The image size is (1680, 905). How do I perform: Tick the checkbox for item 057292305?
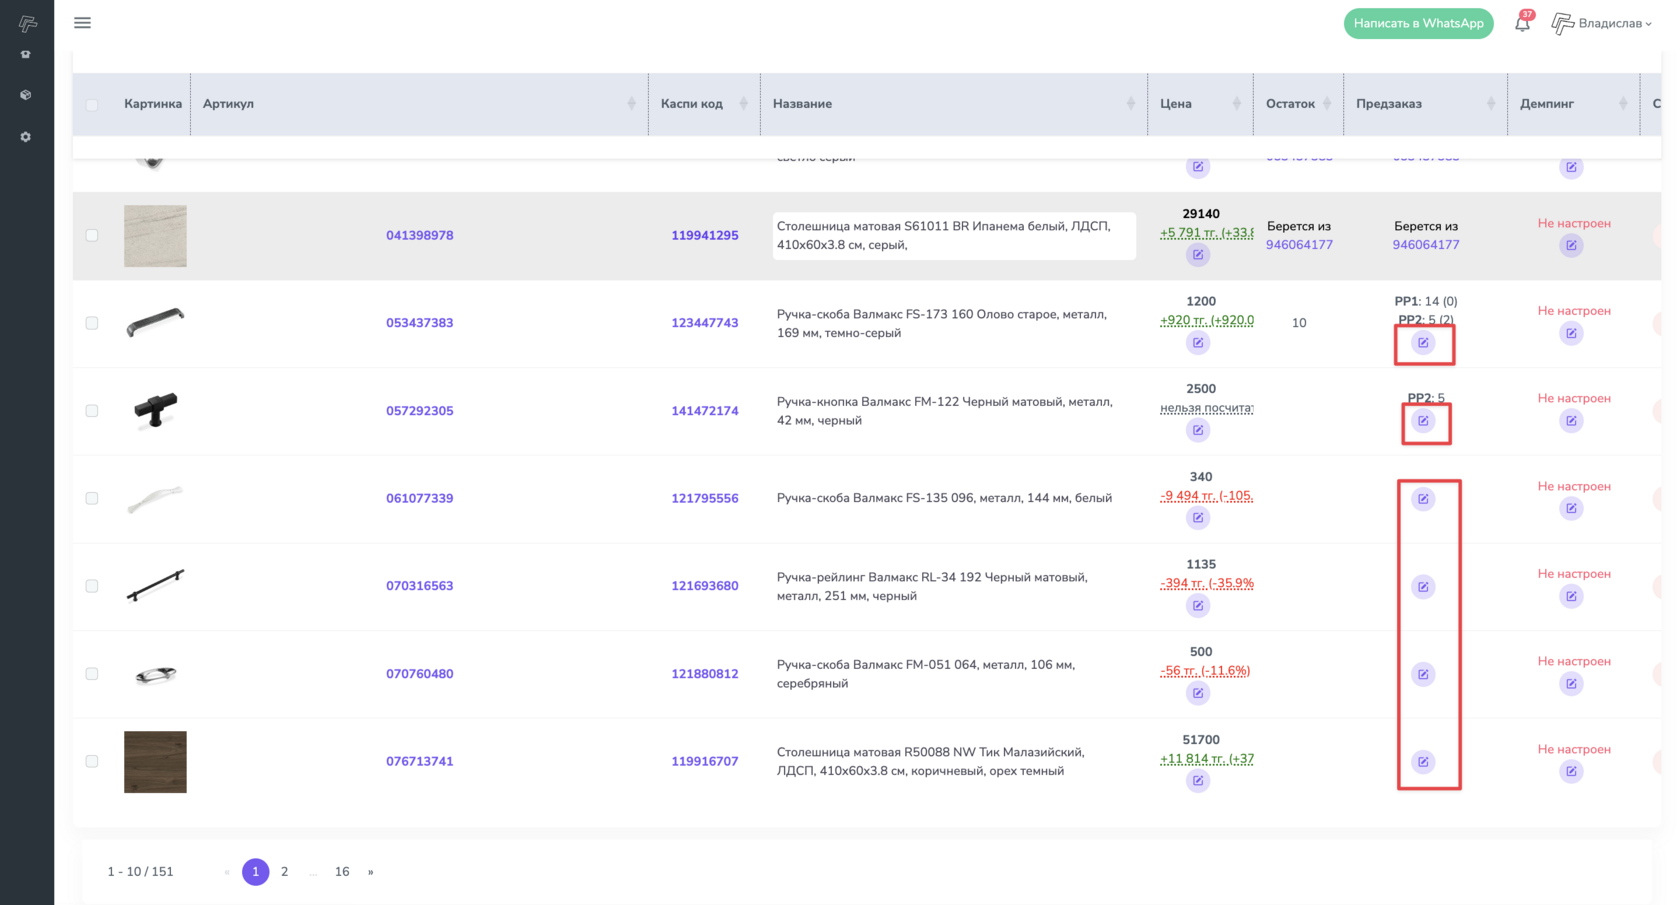[x=92, y=411]
